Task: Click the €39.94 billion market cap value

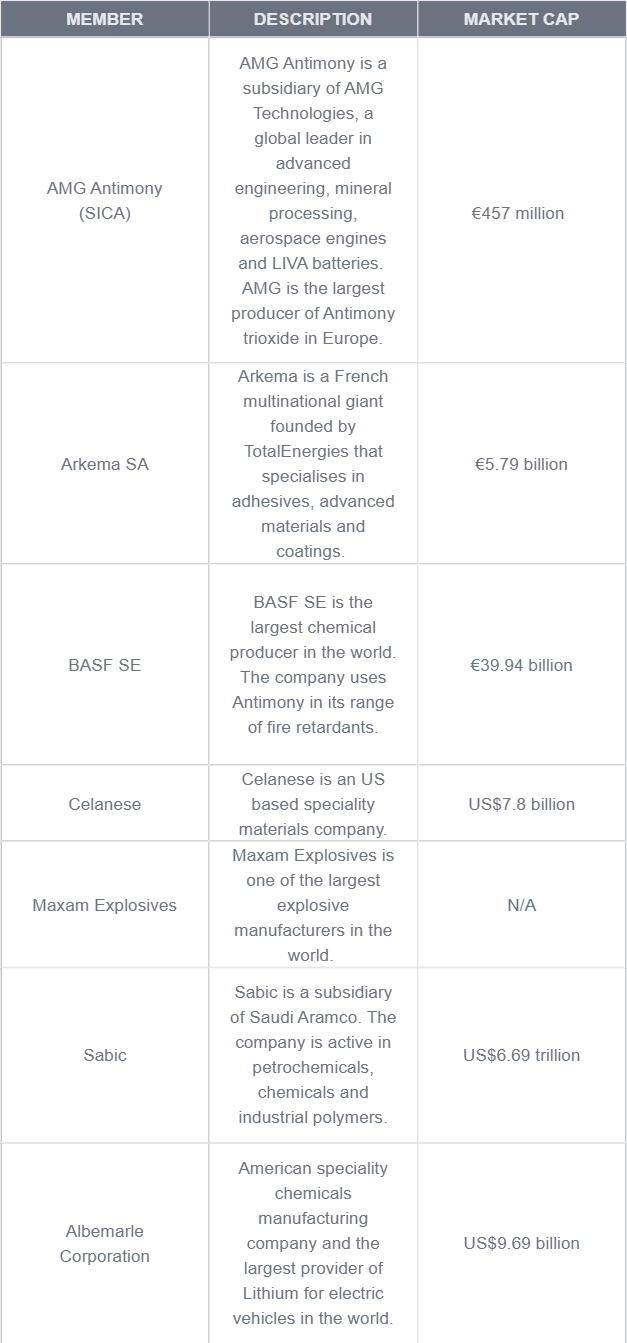Action: [521, 665]
